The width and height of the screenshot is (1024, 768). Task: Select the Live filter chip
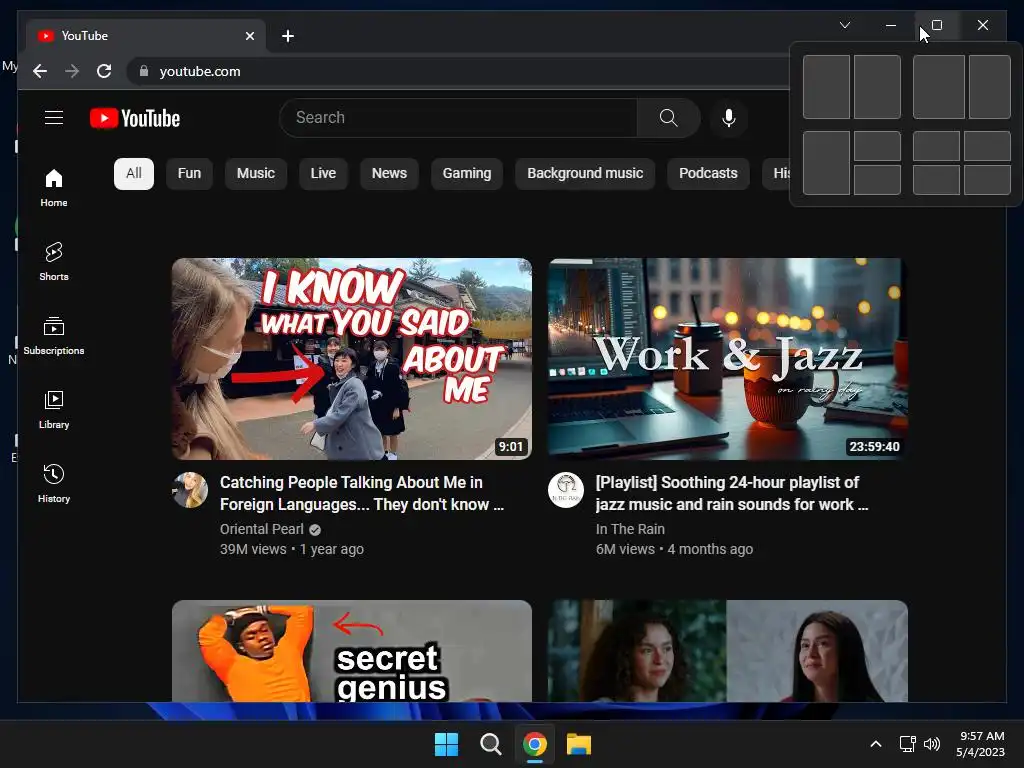[x=323, y=174]
